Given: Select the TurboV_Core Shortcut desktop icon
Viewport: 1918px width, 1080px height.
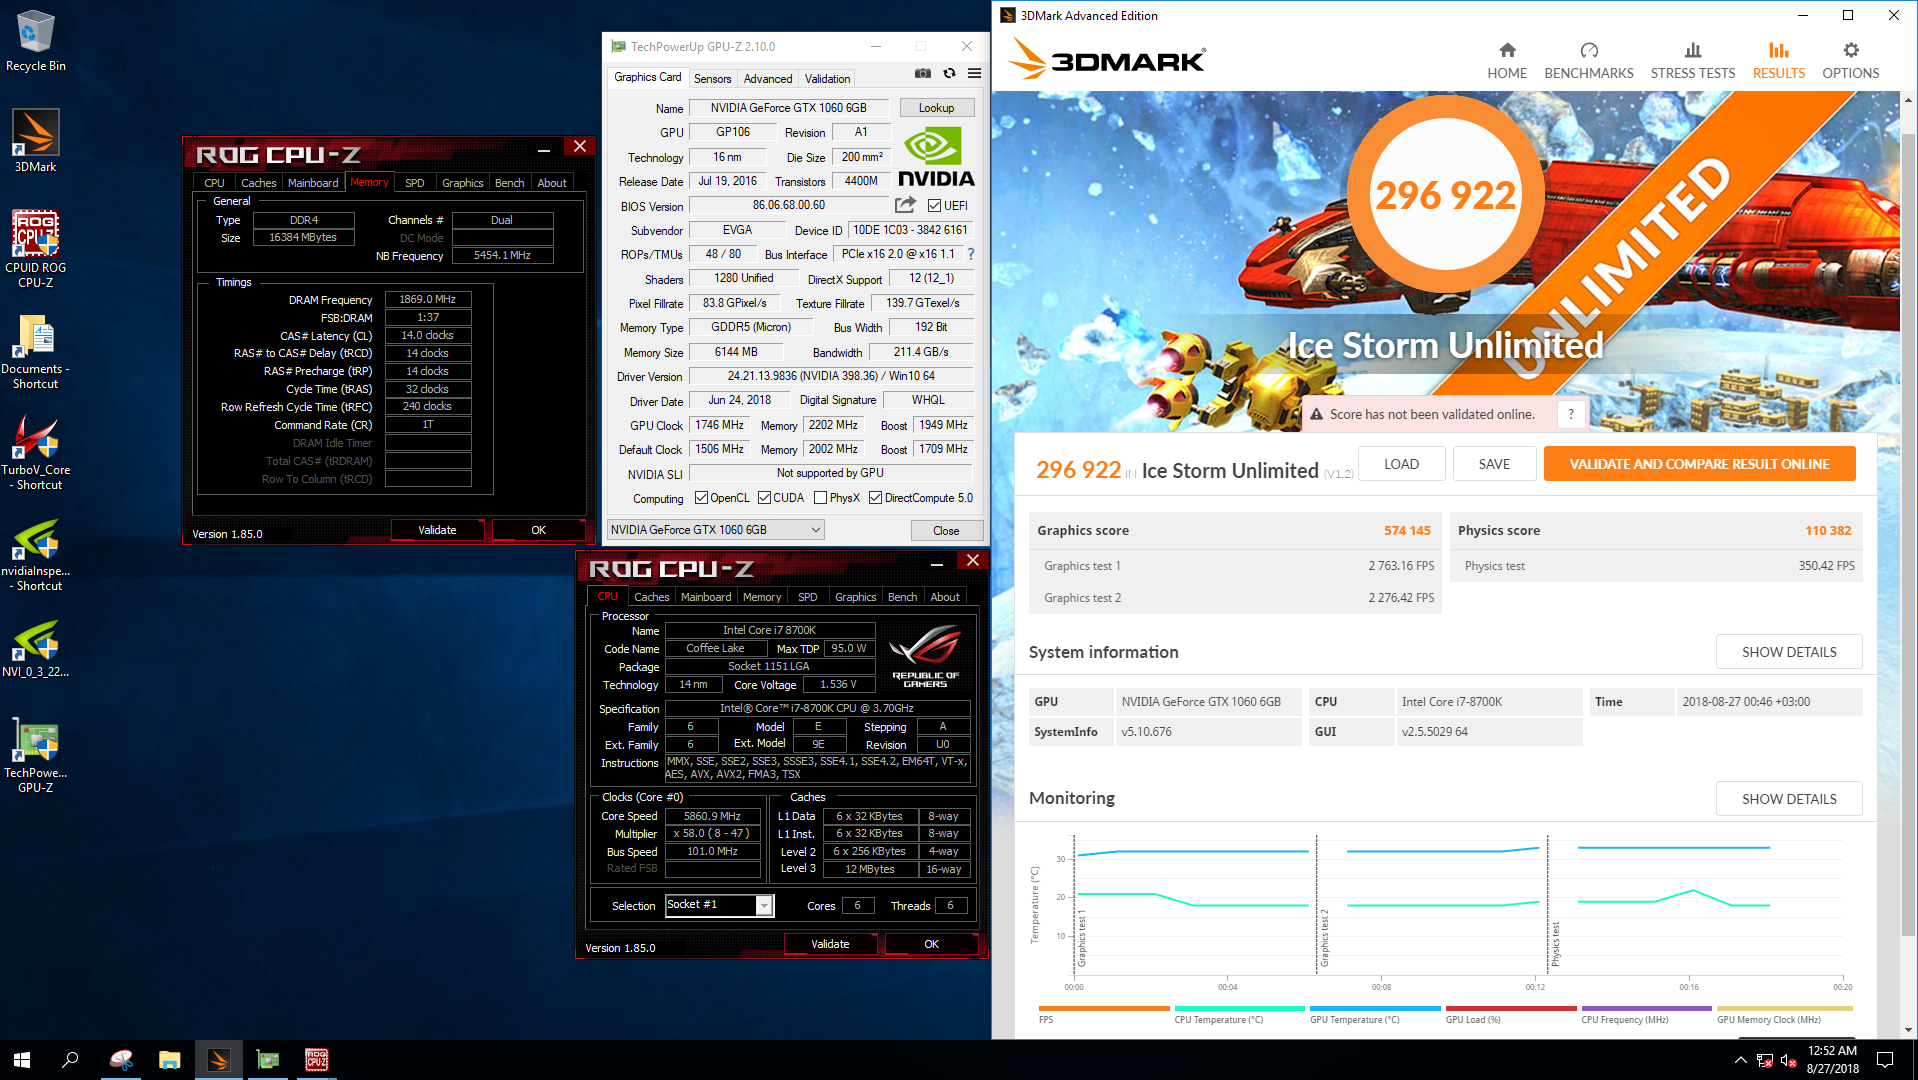Looking at the screenshot, I should pyautogui.click(x=35, y=454).
